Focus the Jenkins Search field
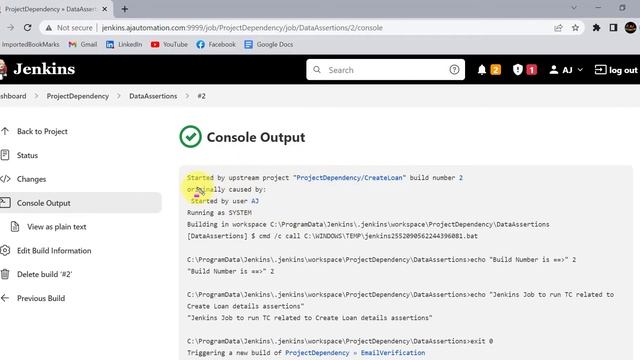640x360 pixels. pos(385,70)
